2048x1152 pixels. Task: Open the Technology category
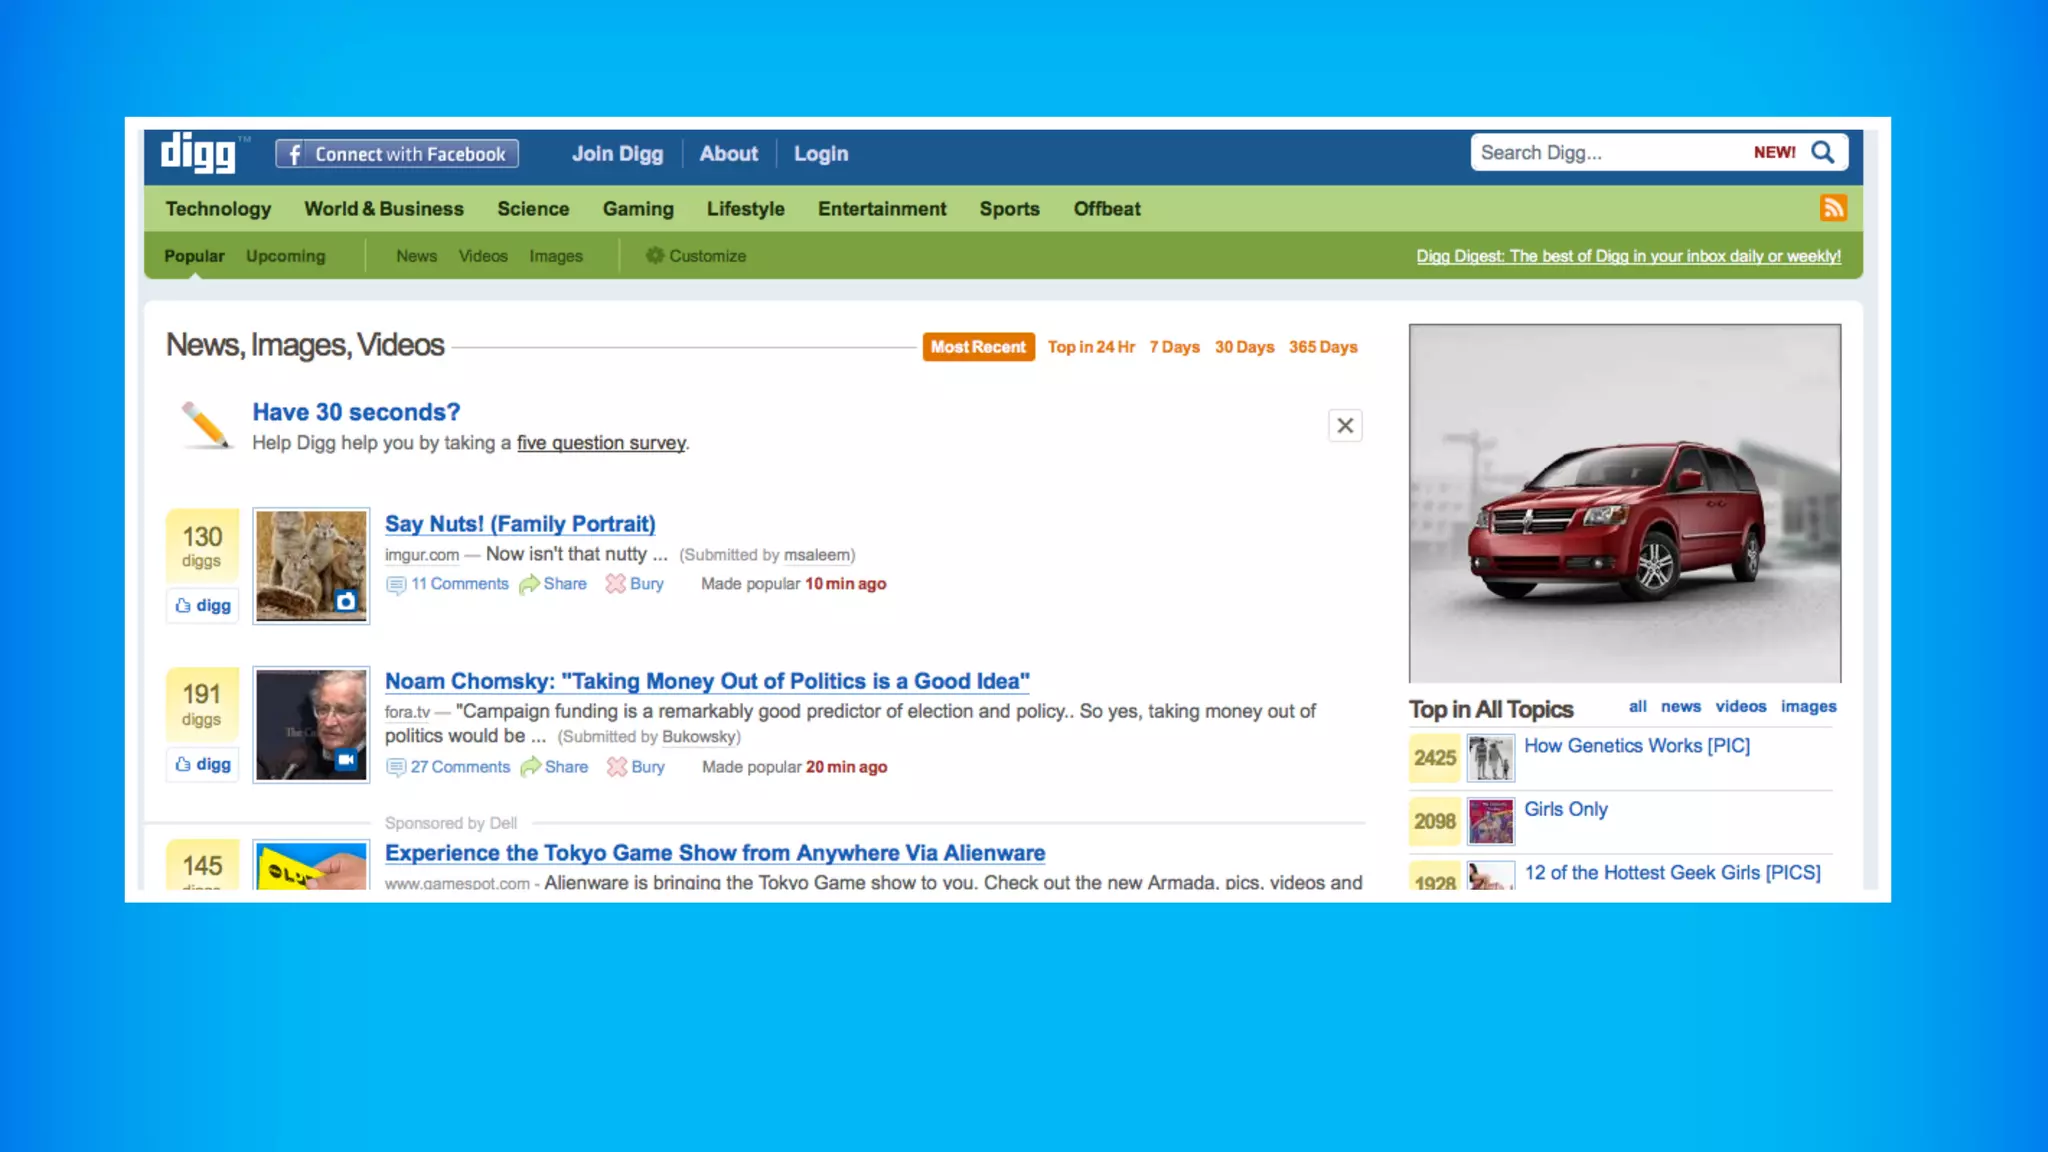click(x=218, y=209)
